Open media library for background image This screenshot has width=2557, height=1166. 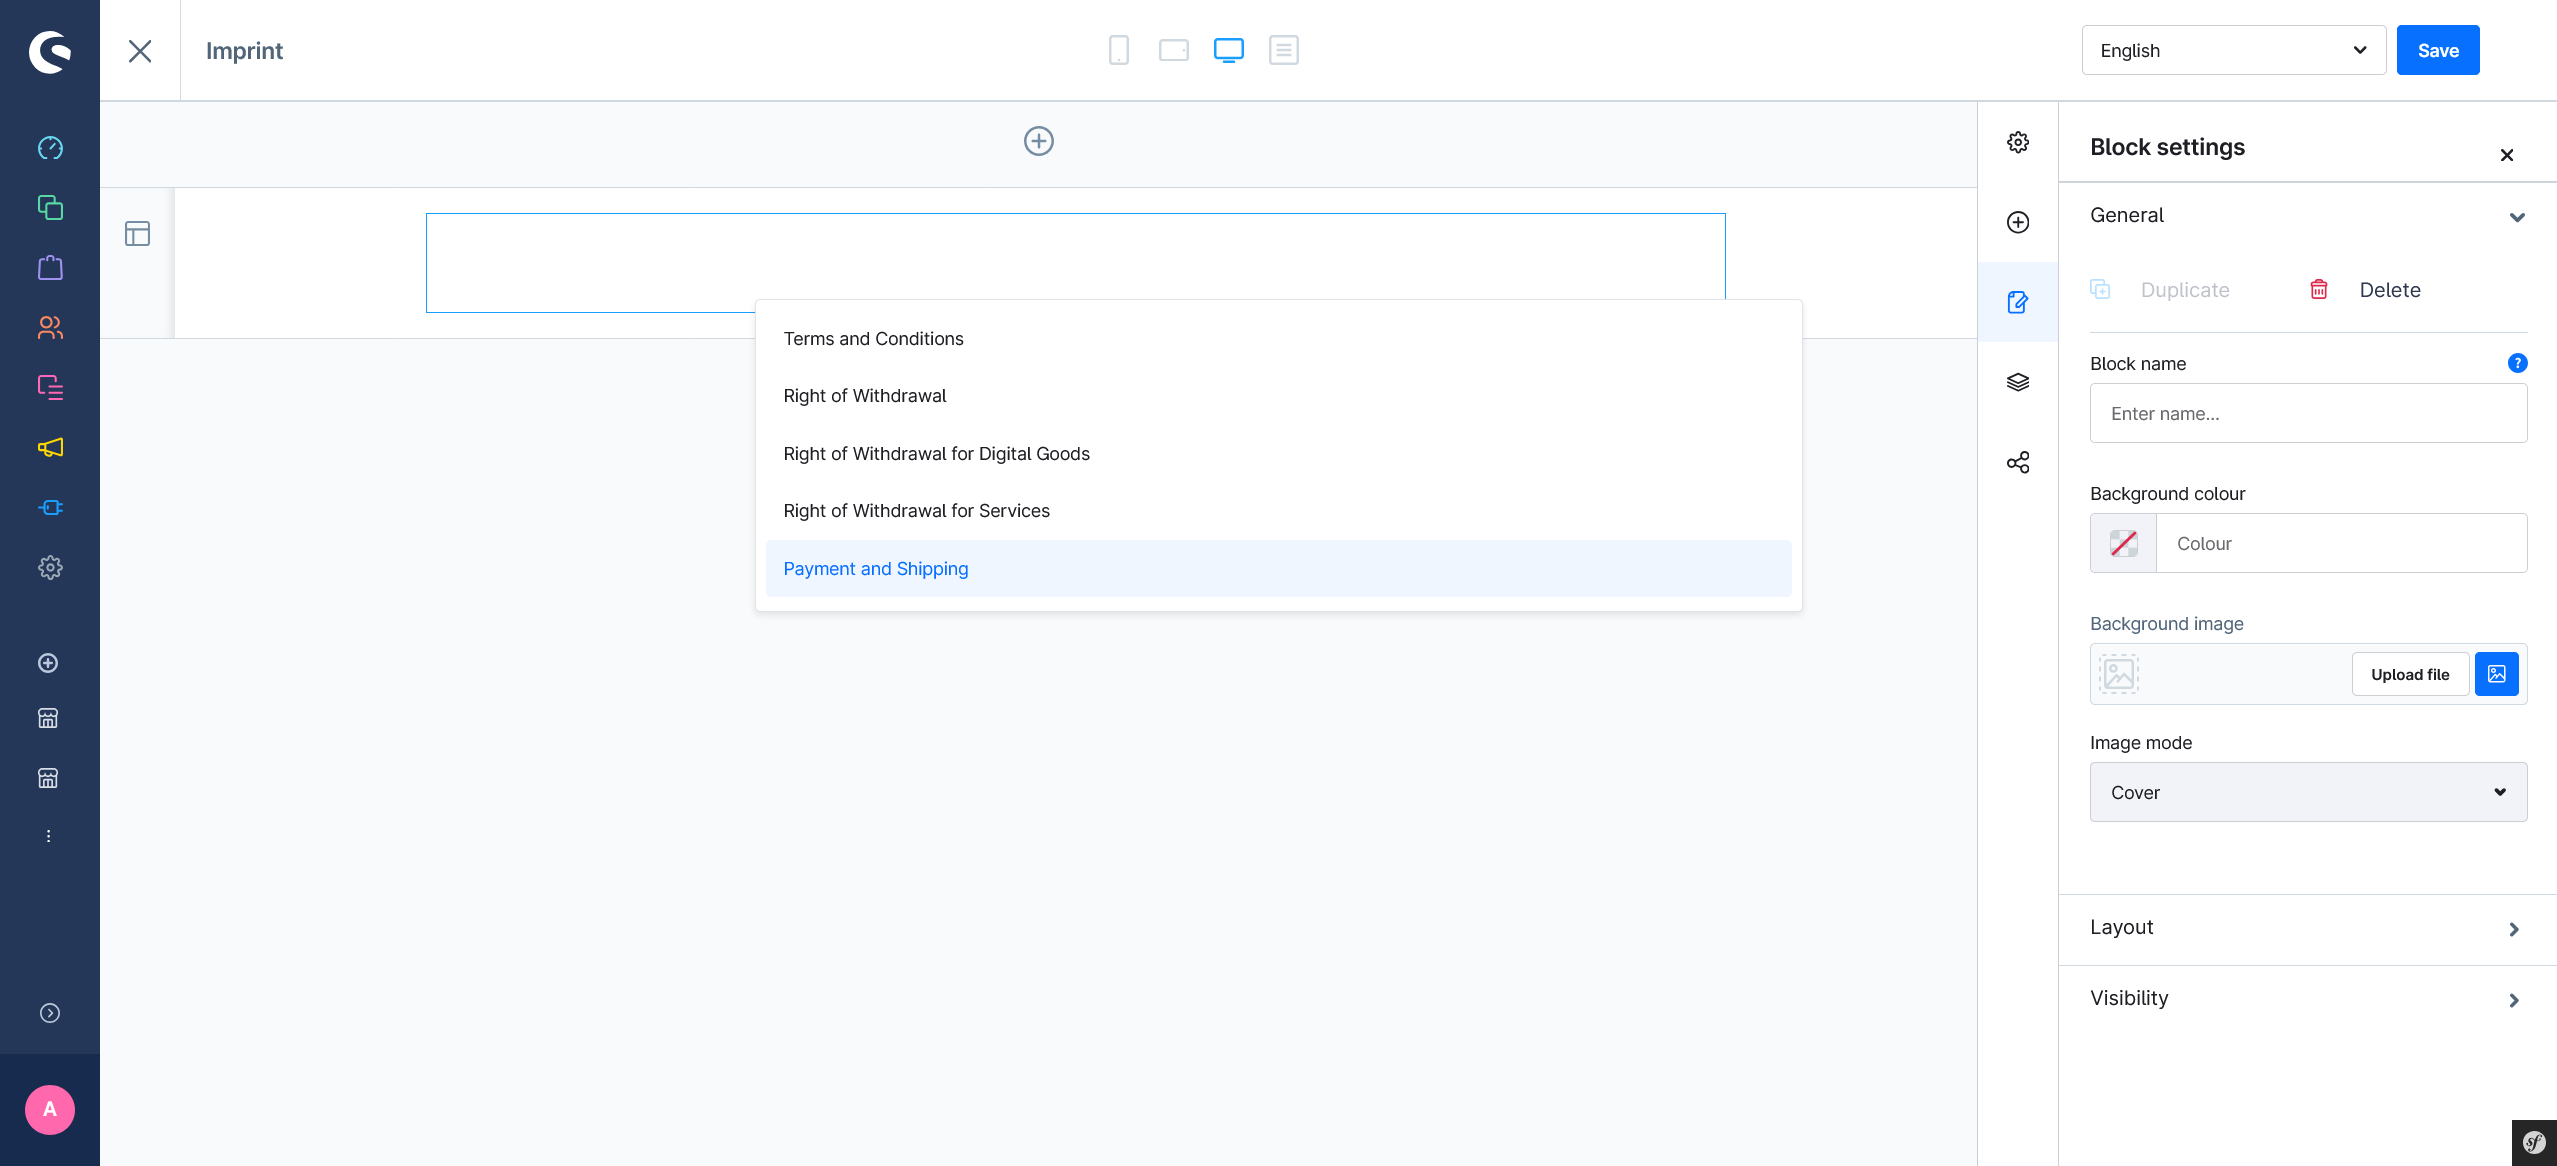(x=2496, y=674)
